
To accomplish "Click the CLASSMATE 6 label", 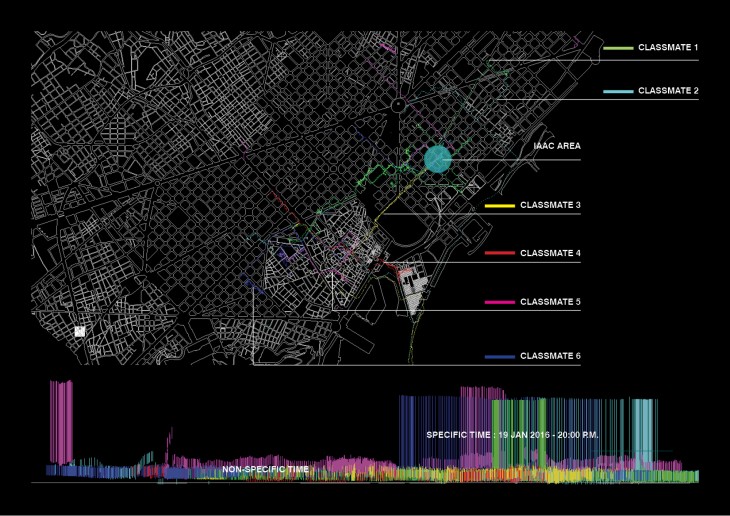I will [551, 357].
